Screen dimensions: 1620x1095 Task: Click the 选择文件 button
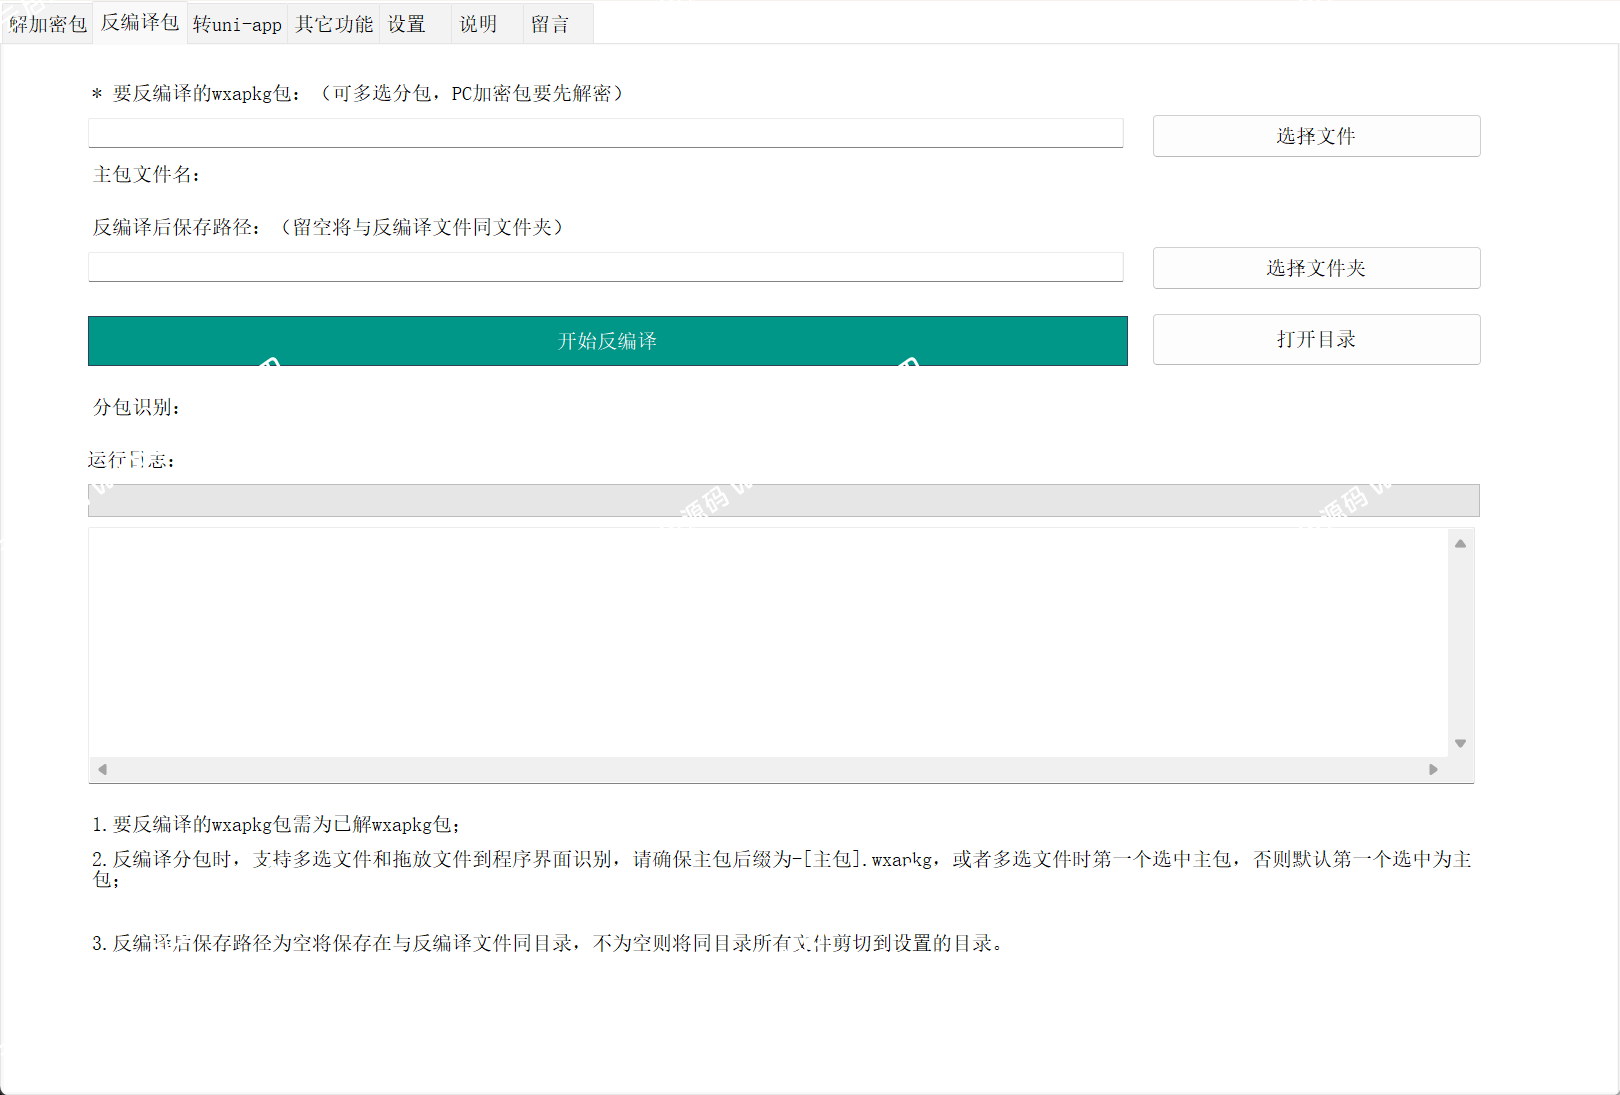[1315, 135]
